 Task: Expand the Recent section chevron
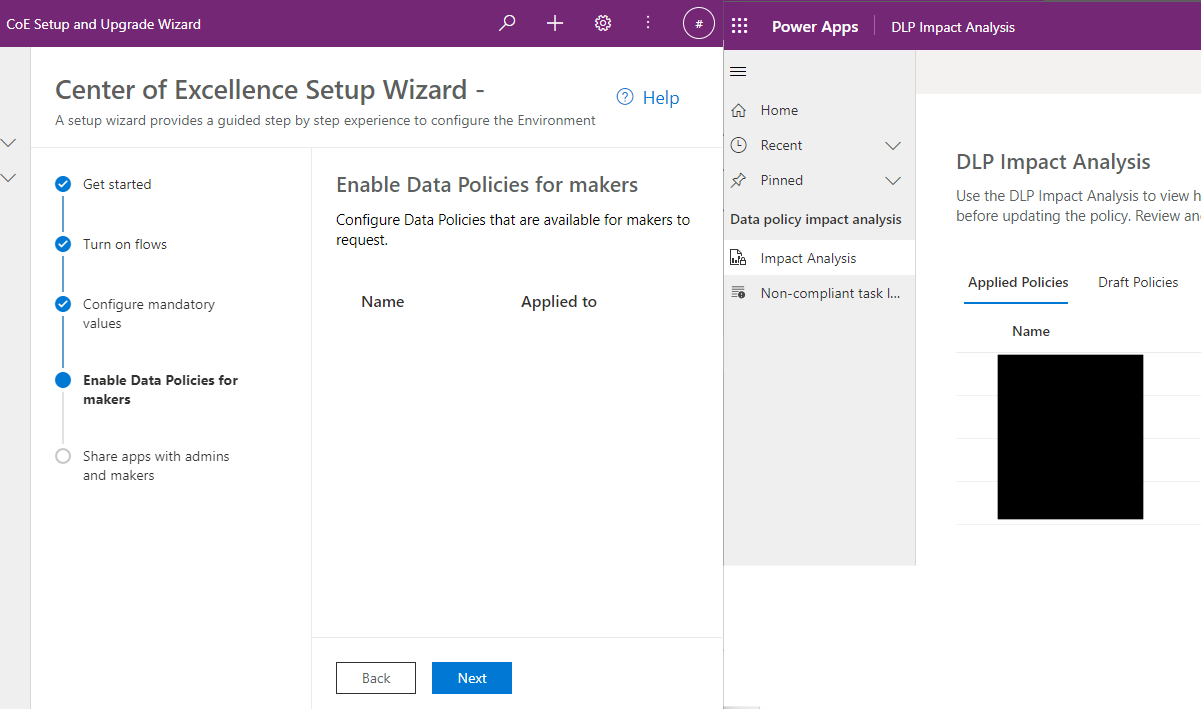tap(892, 145)
